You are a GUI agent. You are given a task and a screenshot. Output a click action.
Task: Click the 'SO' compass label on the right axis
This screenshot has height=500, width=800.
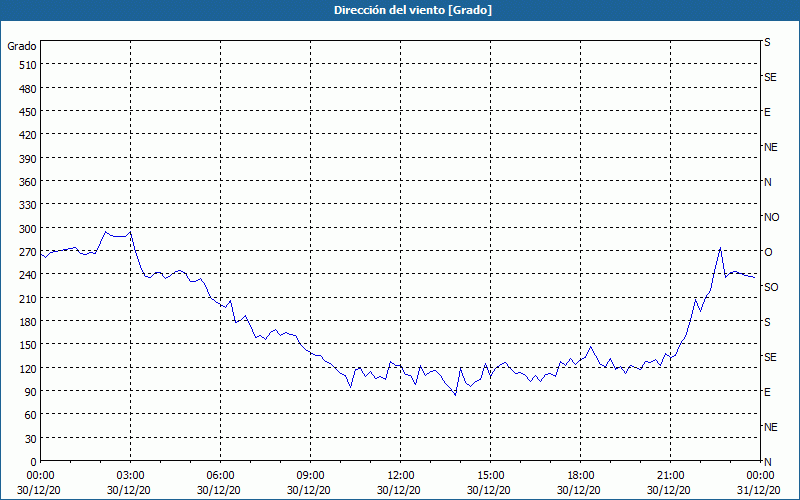click(x=771, y=287)
